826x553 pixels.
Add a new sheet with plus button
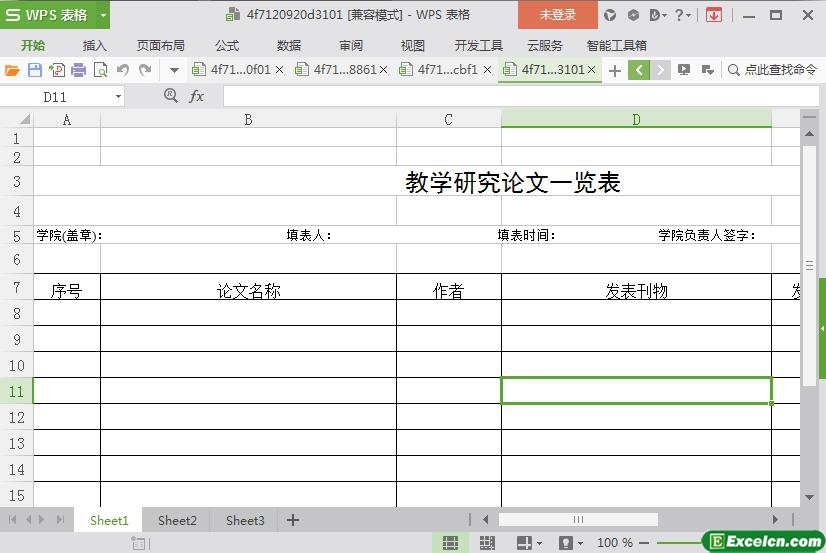click(293, 520)
